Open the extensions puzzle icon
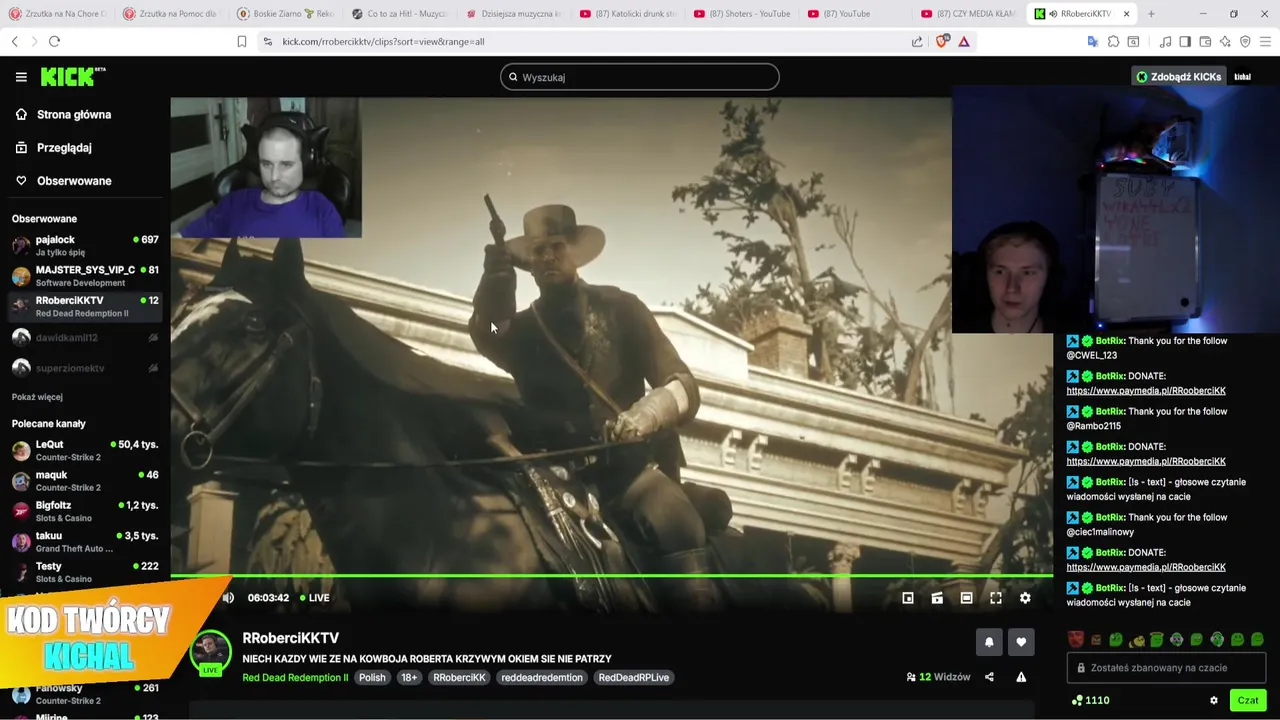1280x720 pixels. coord(1113,41)
